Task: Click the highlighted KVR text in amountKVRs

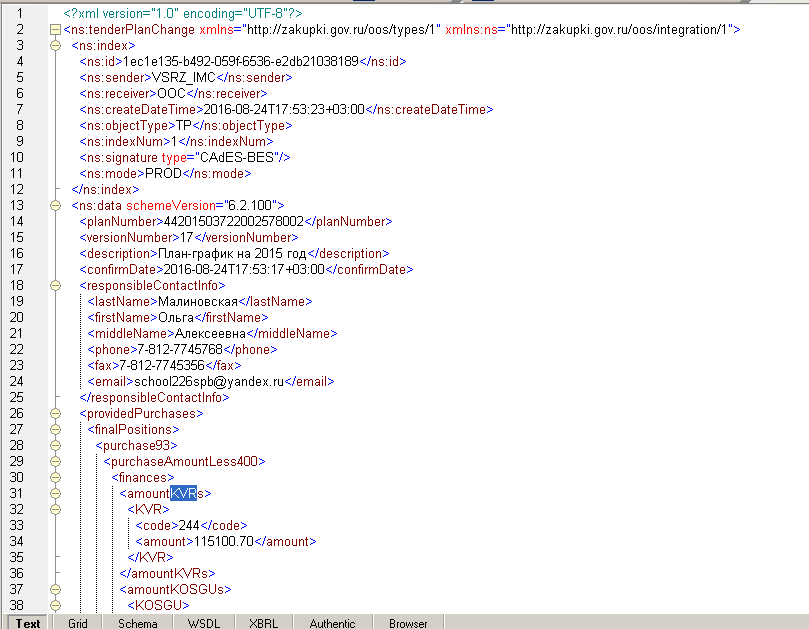Action: click(183, 493)
